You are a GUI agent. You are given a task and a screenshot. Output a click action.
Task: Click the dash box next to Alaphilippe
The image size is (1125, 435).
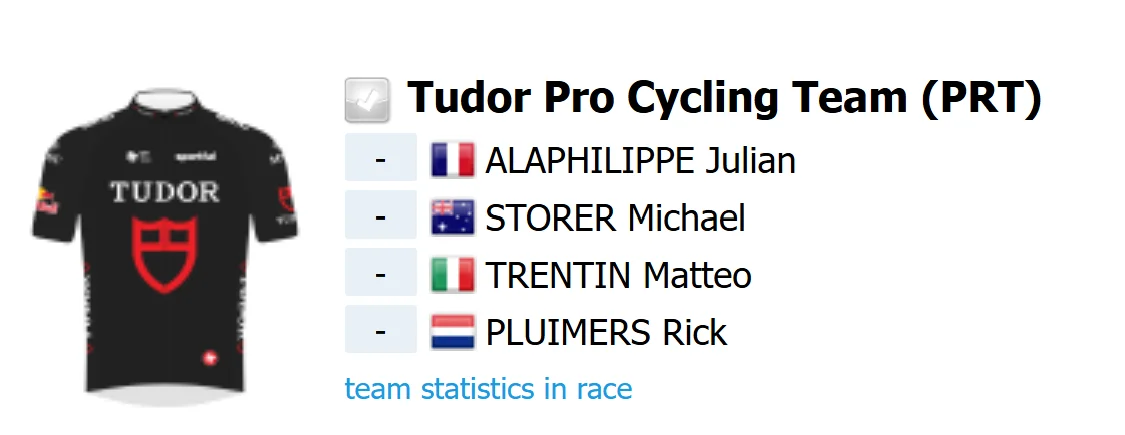coord(381,157)
